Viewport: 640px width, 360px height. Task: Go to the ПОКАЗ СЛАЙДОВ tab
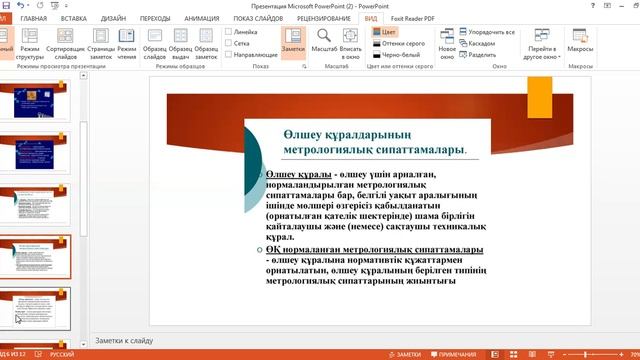[x=258, y=18]
